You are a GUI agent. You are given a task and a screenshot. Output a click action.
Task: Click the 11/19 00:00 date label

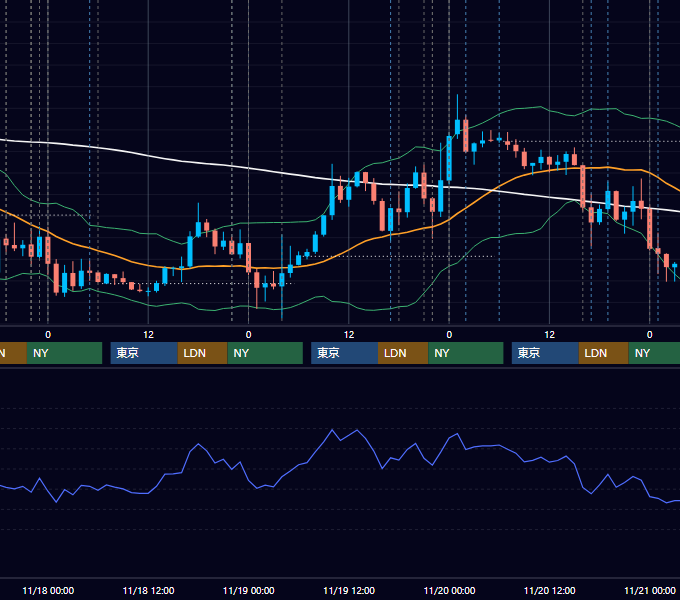click(248, 590)
